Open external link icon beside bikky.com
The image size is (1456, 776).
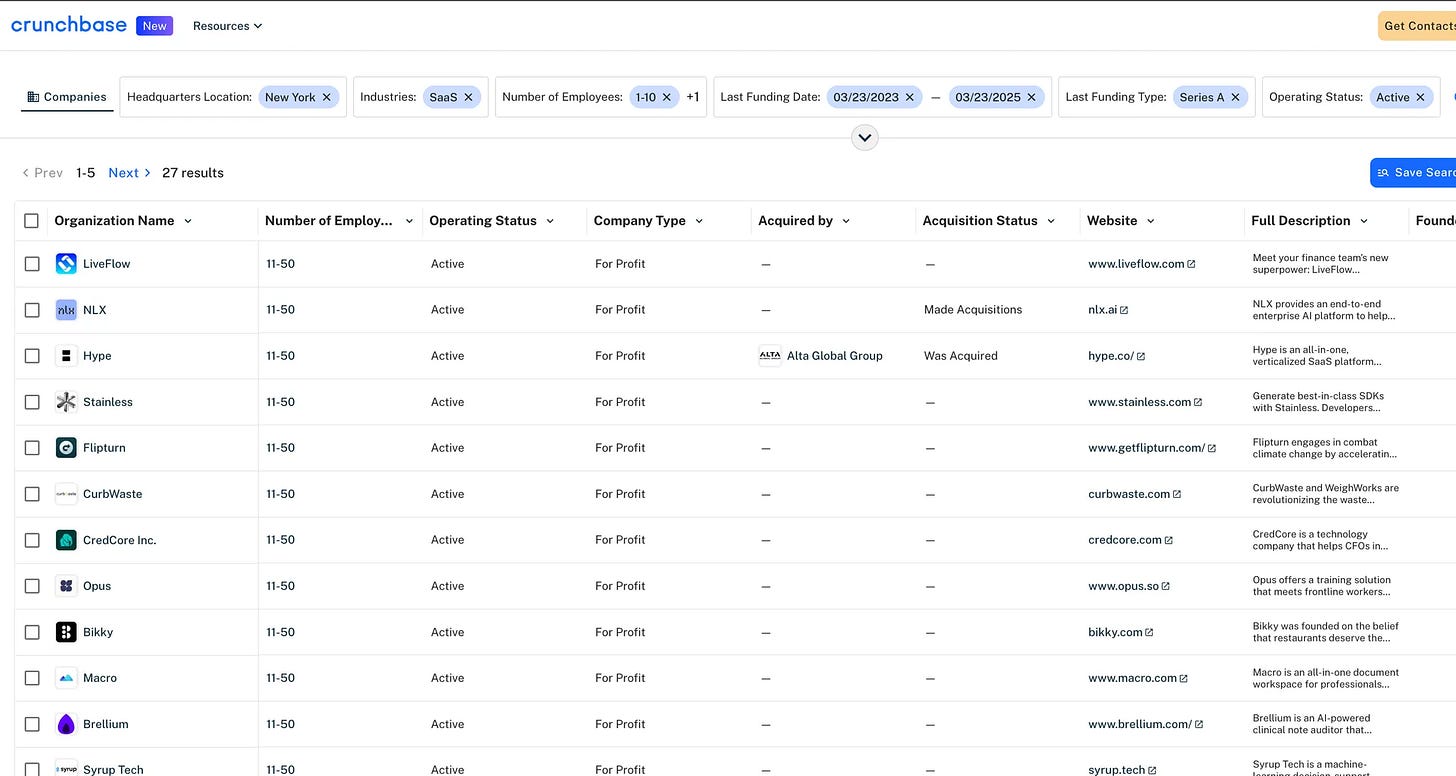(1149, 632)
